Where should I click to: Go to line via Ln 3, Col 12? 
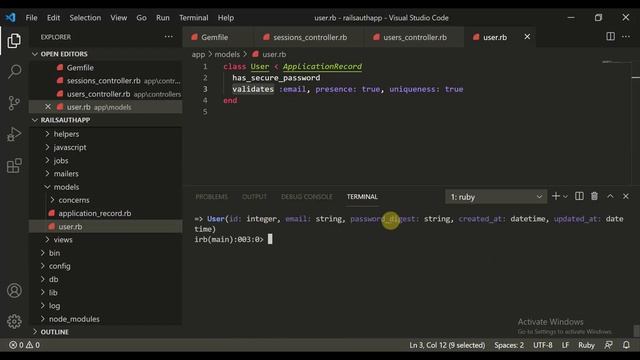(x=447, y=345)
